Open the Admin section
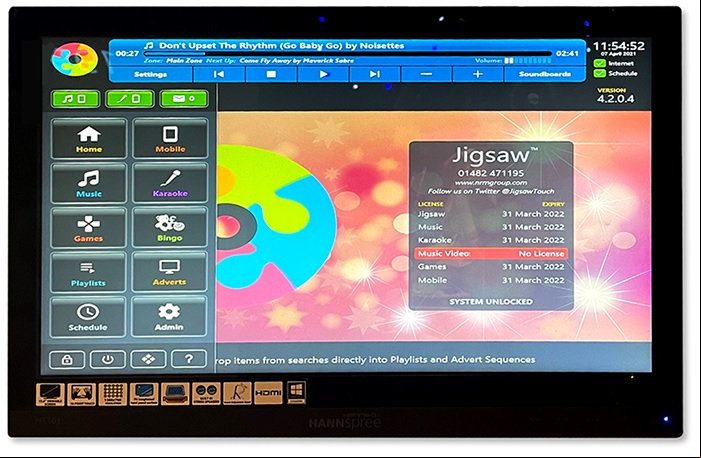Screen dimensions: 701x458 [169, 316]
